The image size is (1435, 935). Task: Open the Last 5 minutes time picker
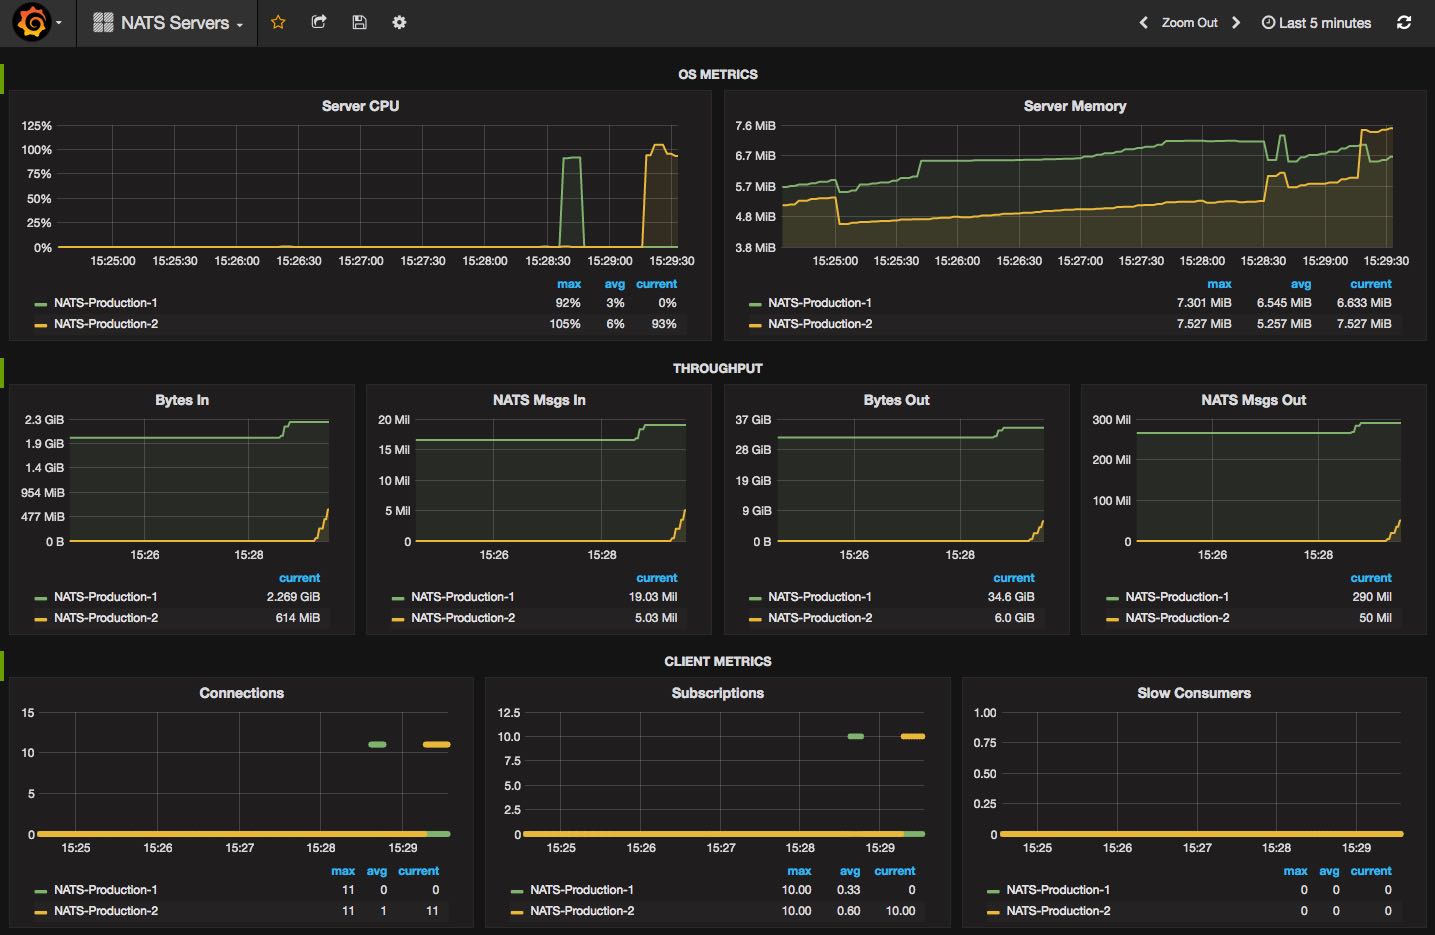coord(1316,23)
